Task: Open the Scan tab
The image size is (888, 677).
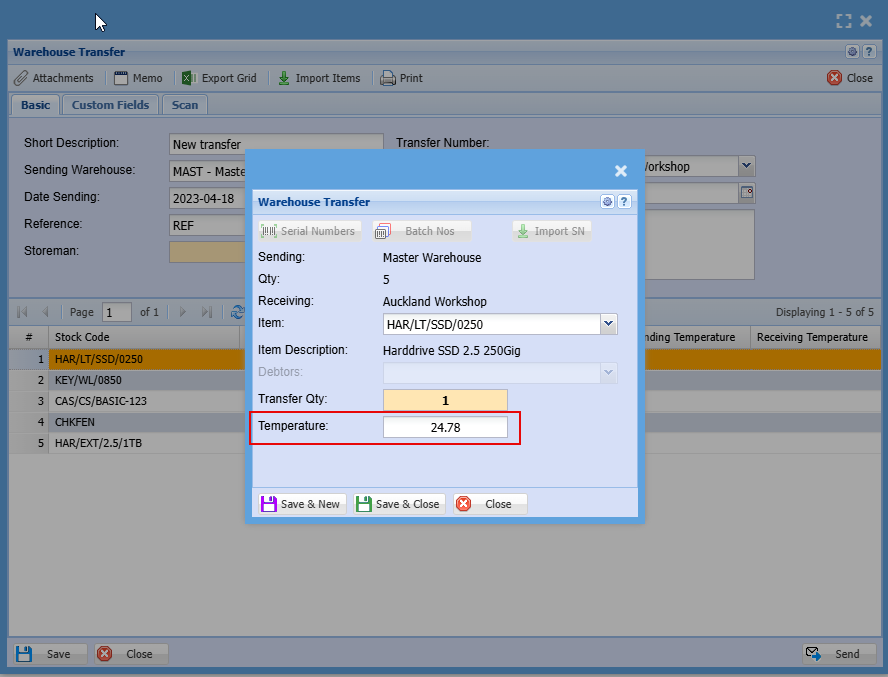Action: (185, 105)
